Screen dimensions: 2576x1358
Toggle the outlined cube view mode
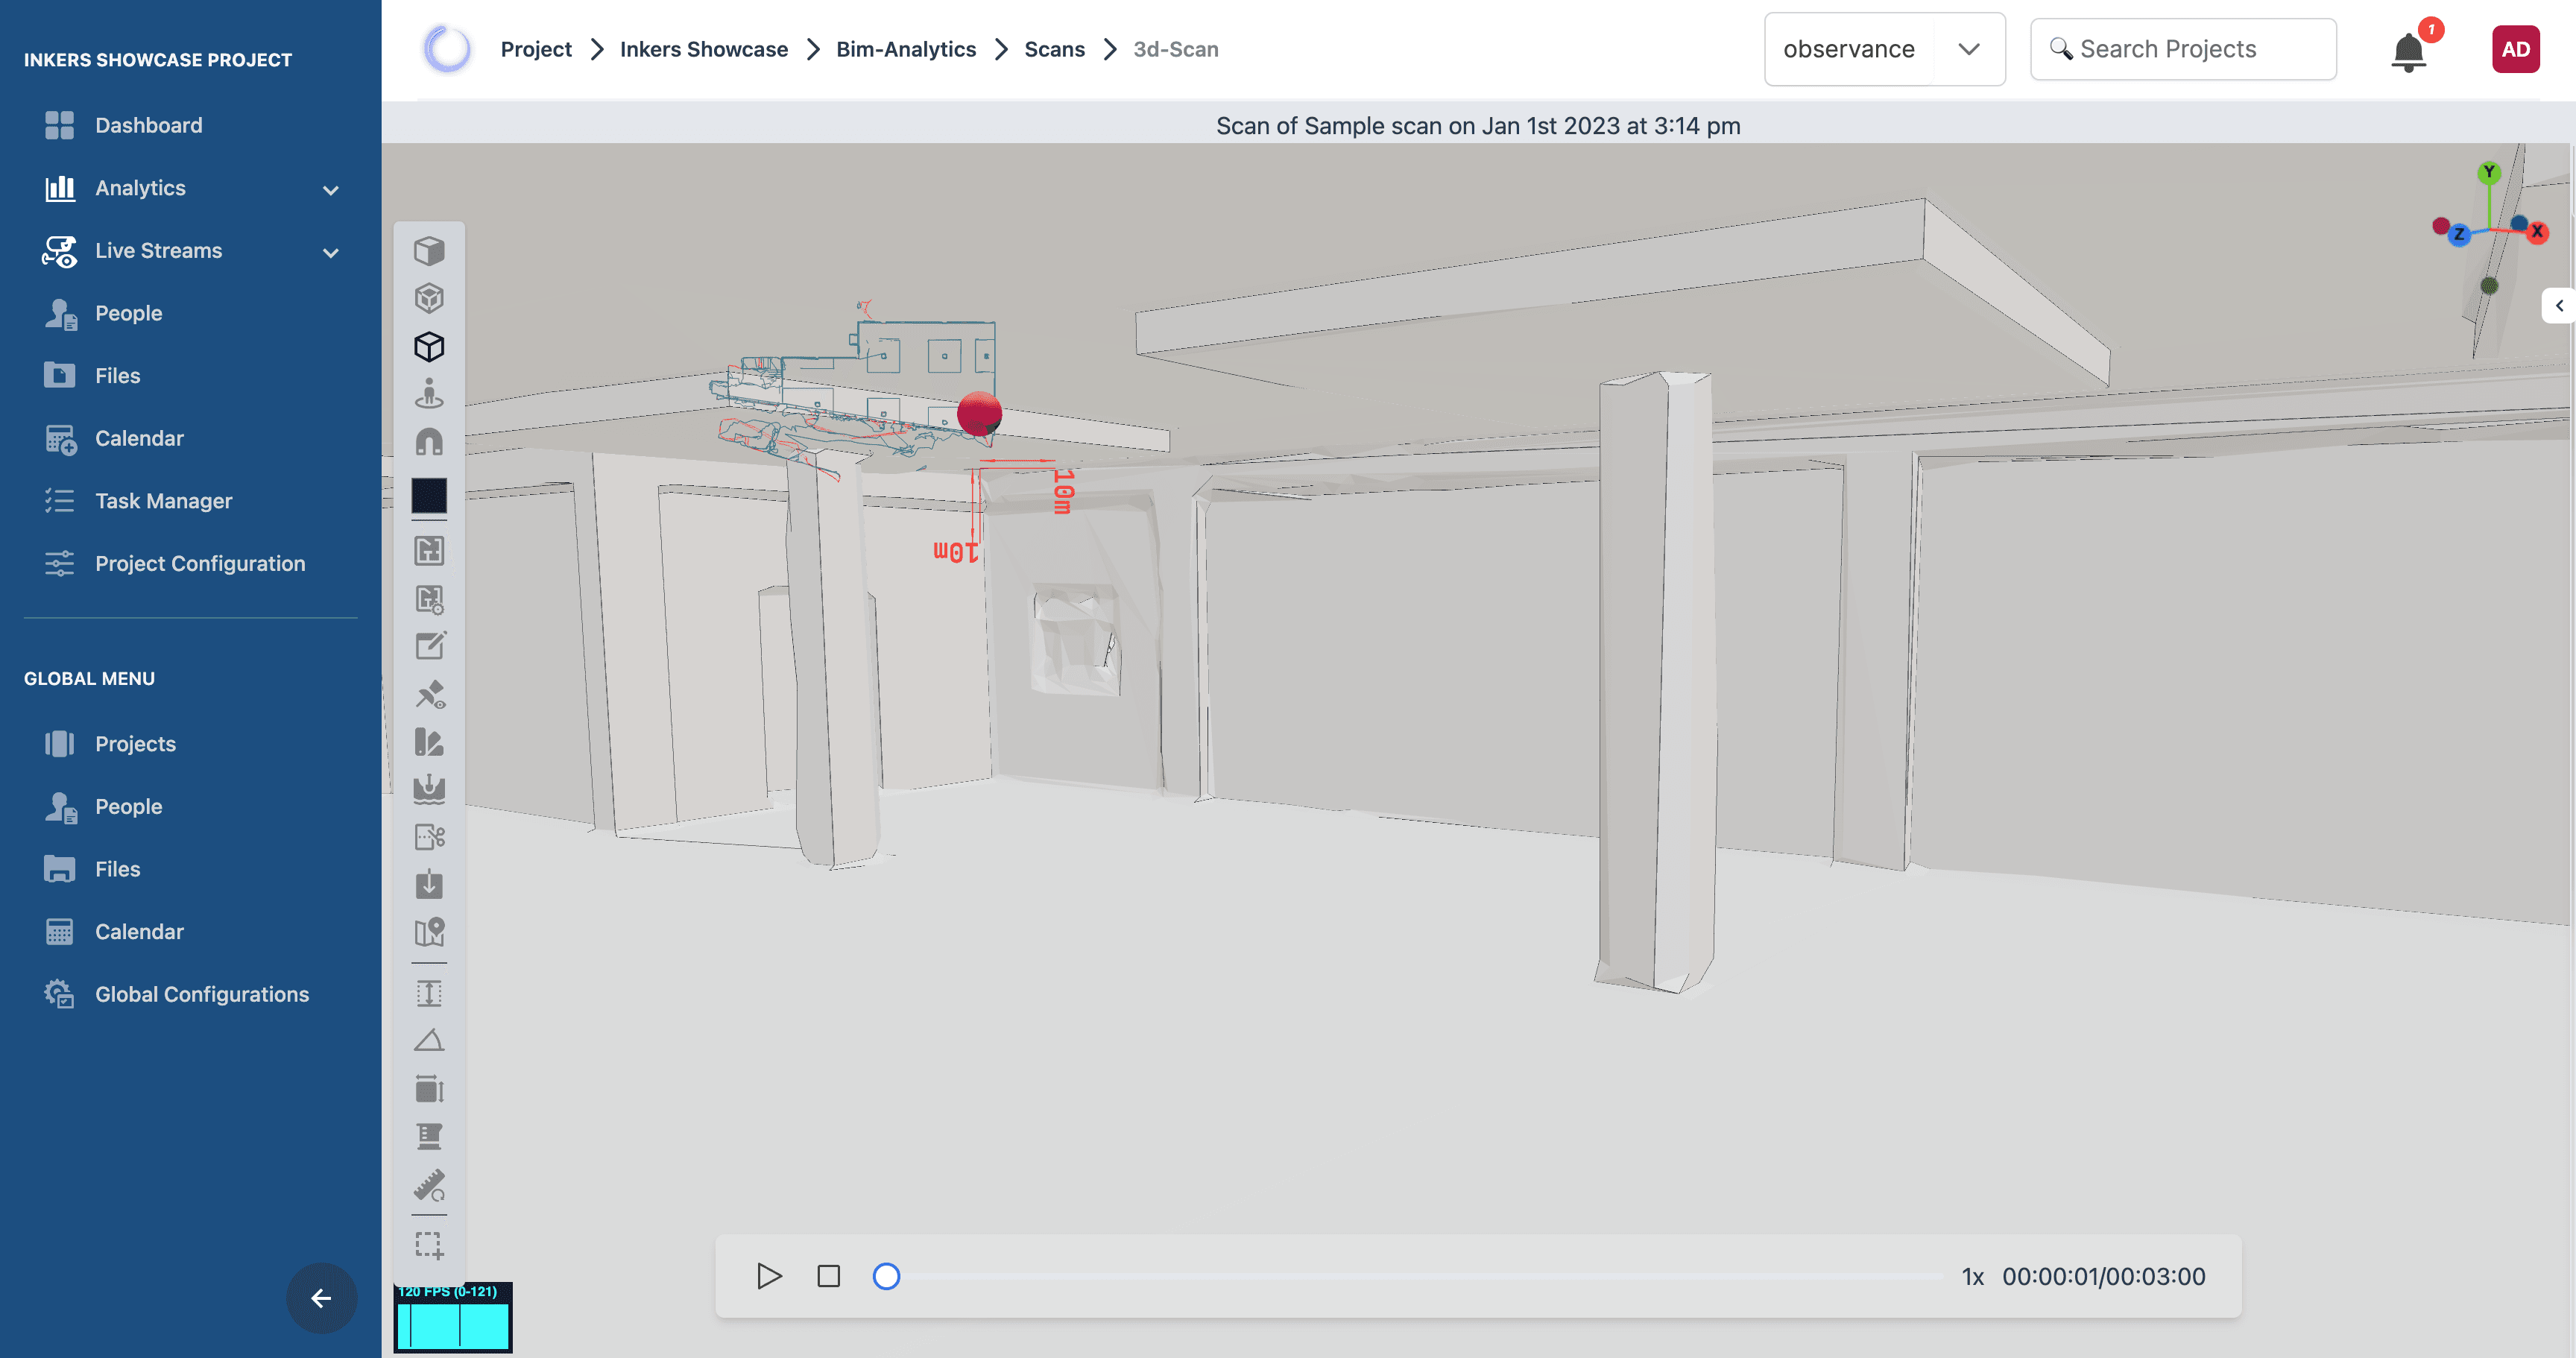(x=429, y=347)
